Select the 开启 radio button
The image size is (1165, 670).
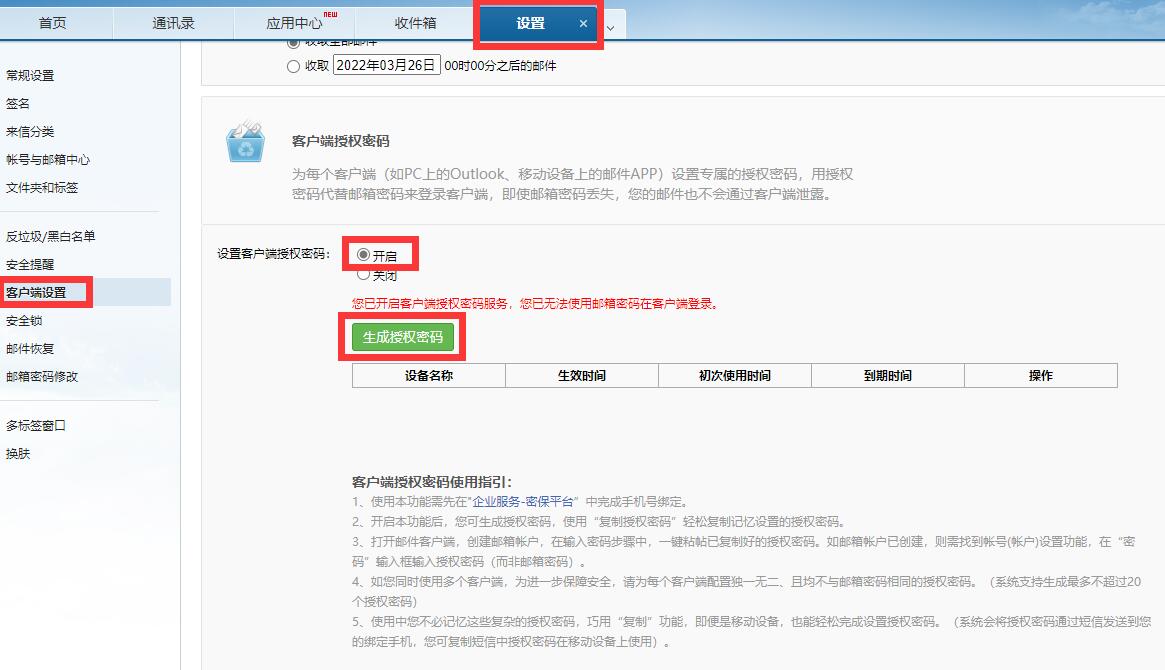tap(363, 255)
